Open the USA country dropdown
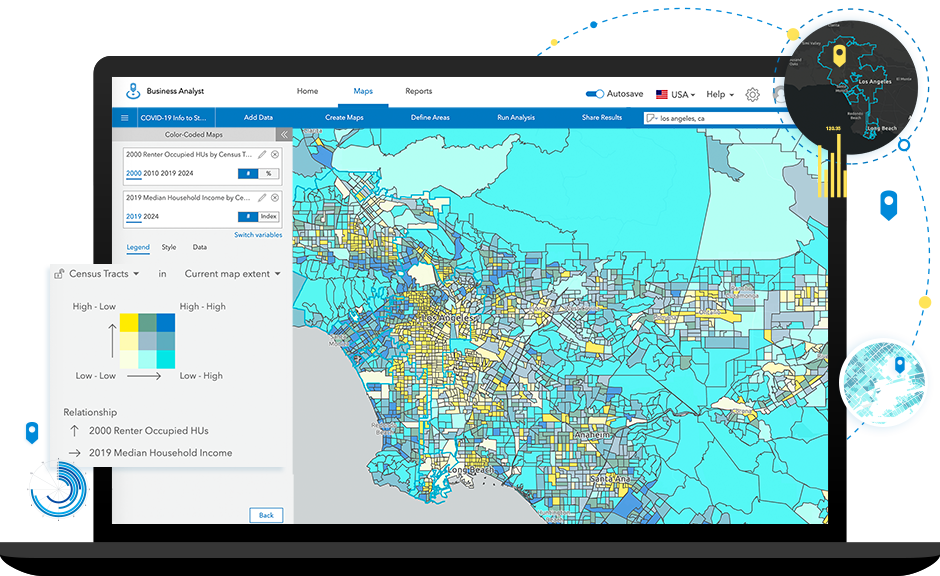Viewport: 940px width, 576px height. [x=675, y=94]
